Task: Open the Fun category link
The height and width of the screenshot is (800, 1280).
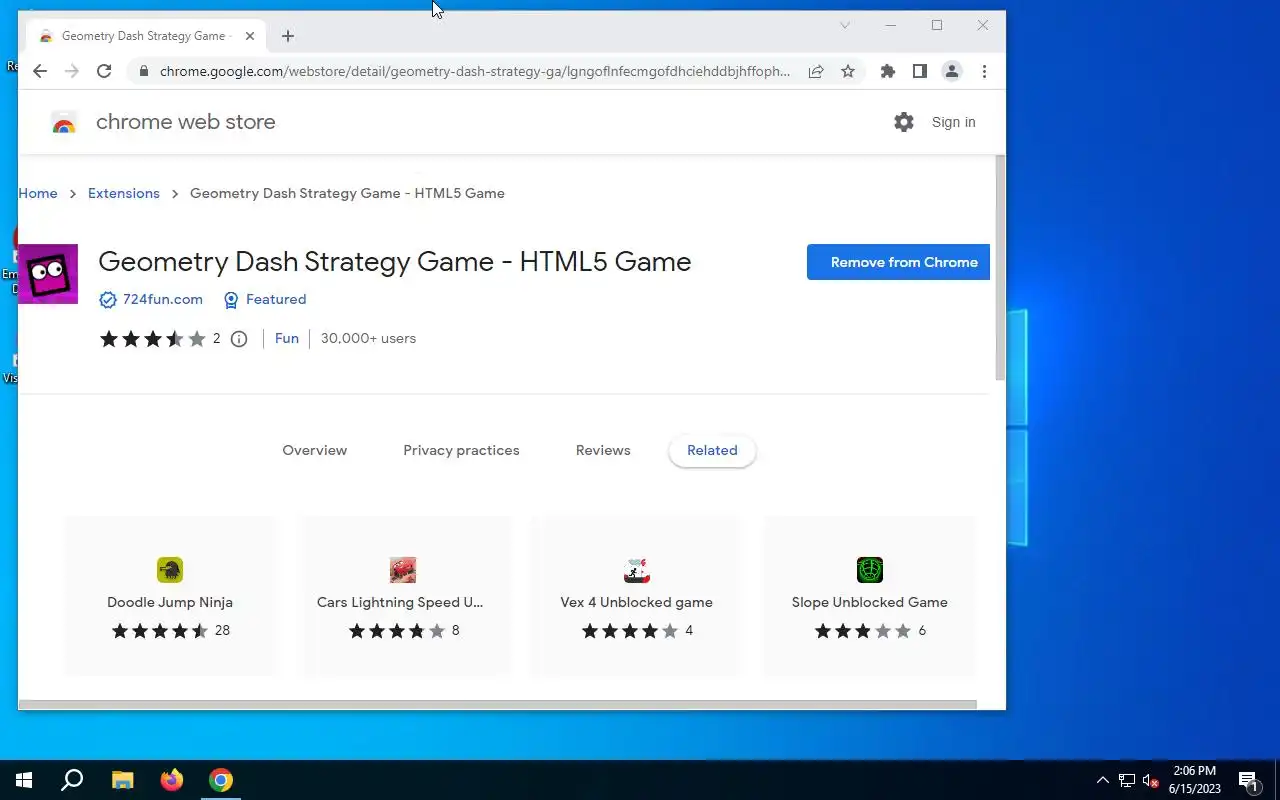Action: (287, 339)
